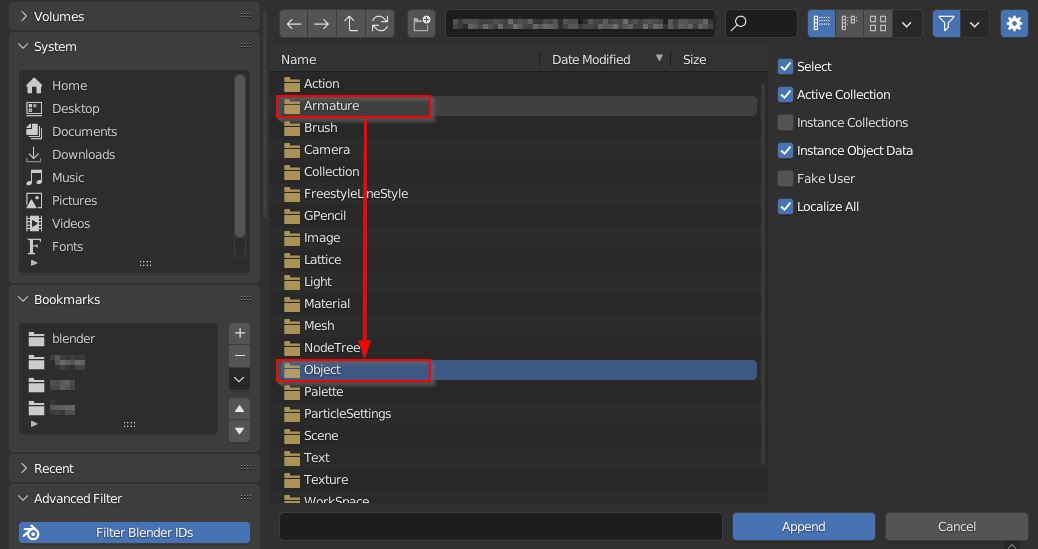Open bookmarks specials dropdown menu
The height and width of the screenshot is (549, 1038).
240,379
